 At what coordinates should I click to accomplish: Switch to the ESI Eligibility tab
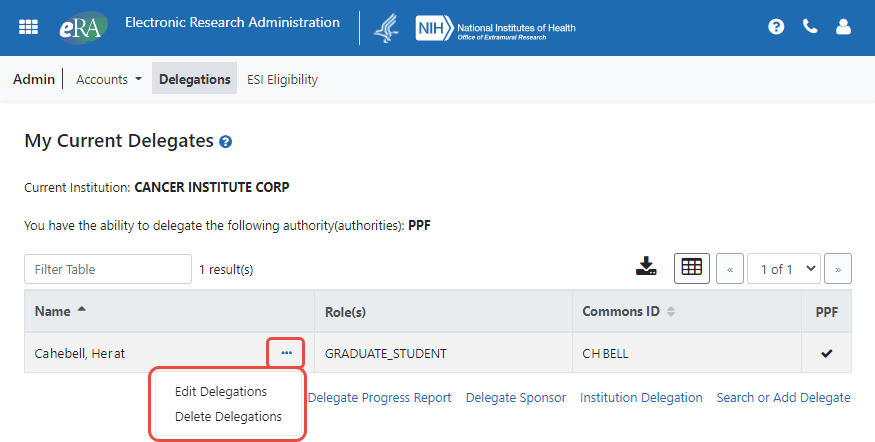click(282, 79)
